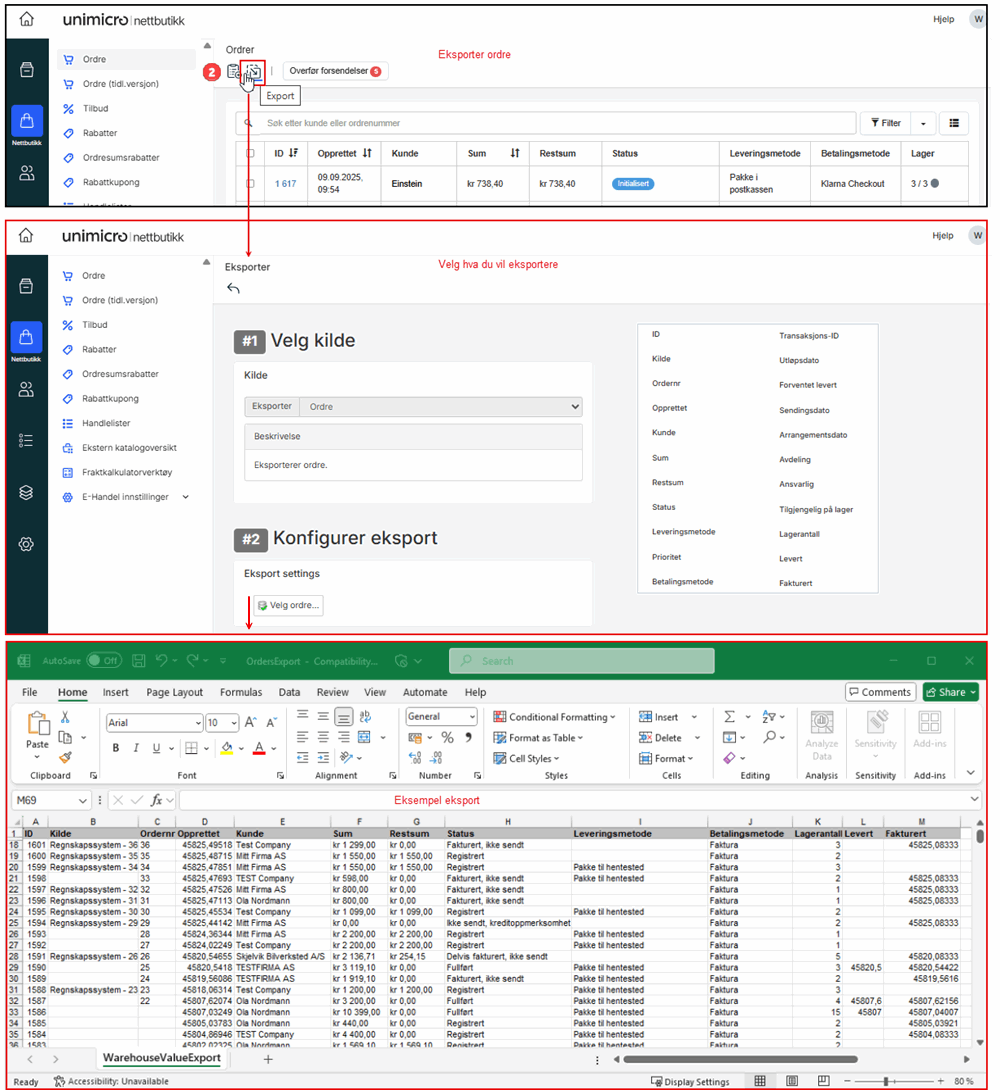Tick the select-all checkbox in orders header
Viewport: 1000px width, 1090px height.
click(x=250, y=153)
